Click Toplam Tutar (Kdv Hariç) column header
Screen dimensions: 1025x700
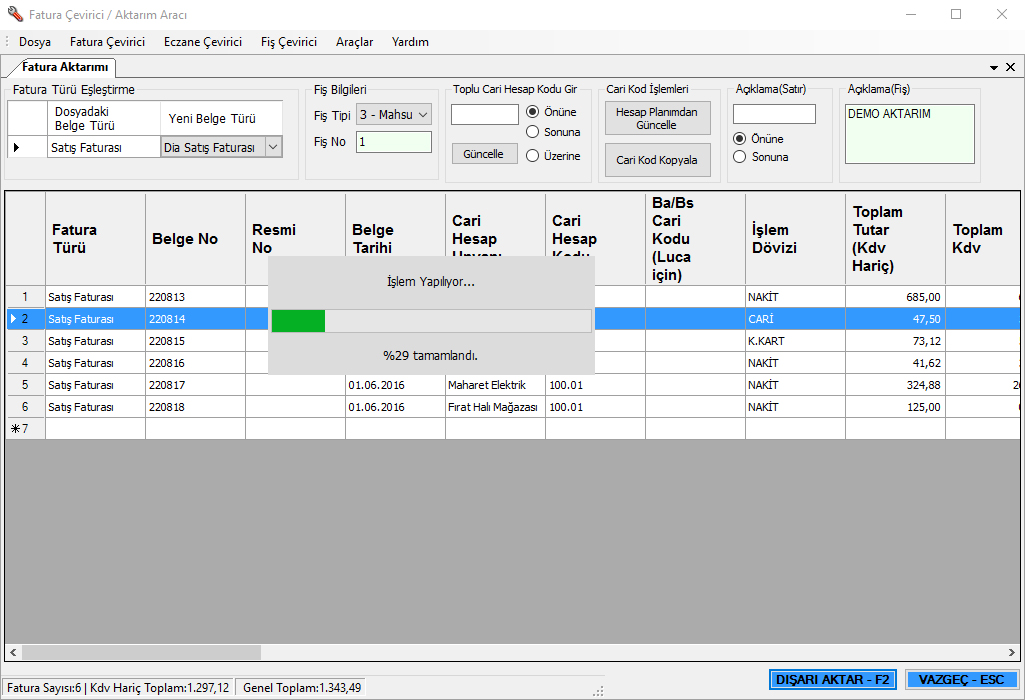[x=896, y=239]
